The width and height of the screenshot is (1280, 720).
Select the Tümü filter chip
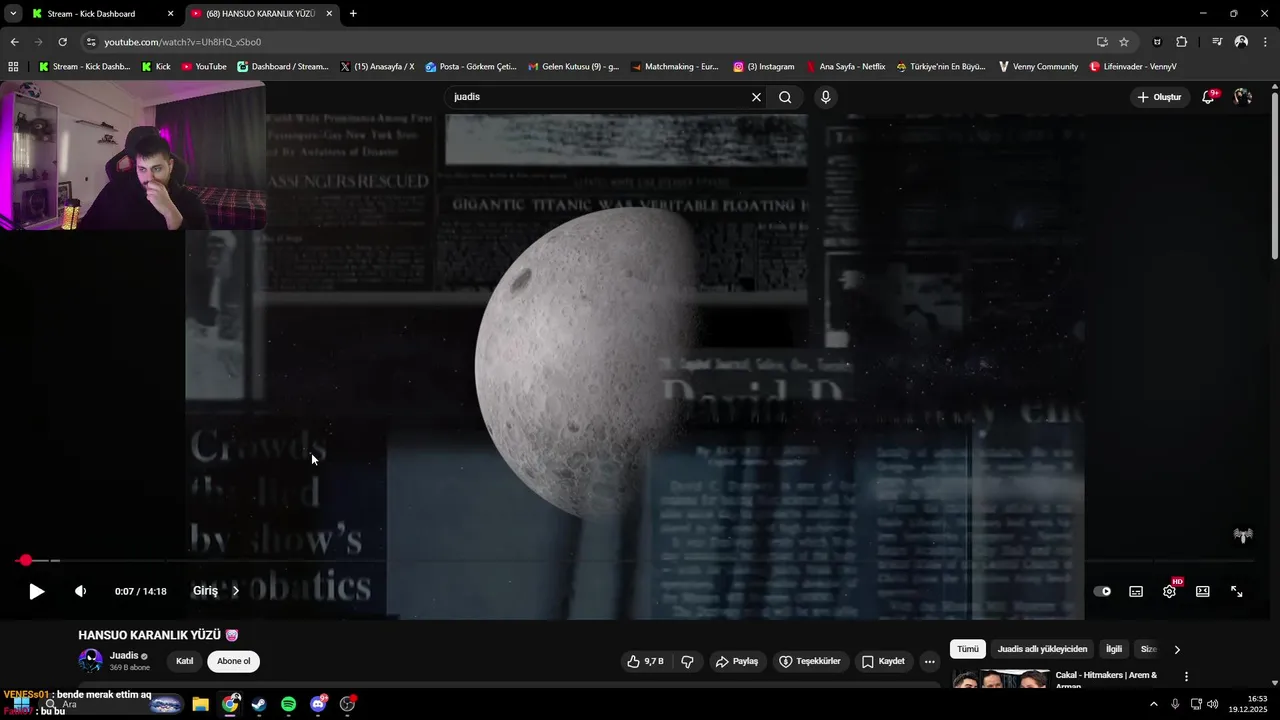click(968, 649)
